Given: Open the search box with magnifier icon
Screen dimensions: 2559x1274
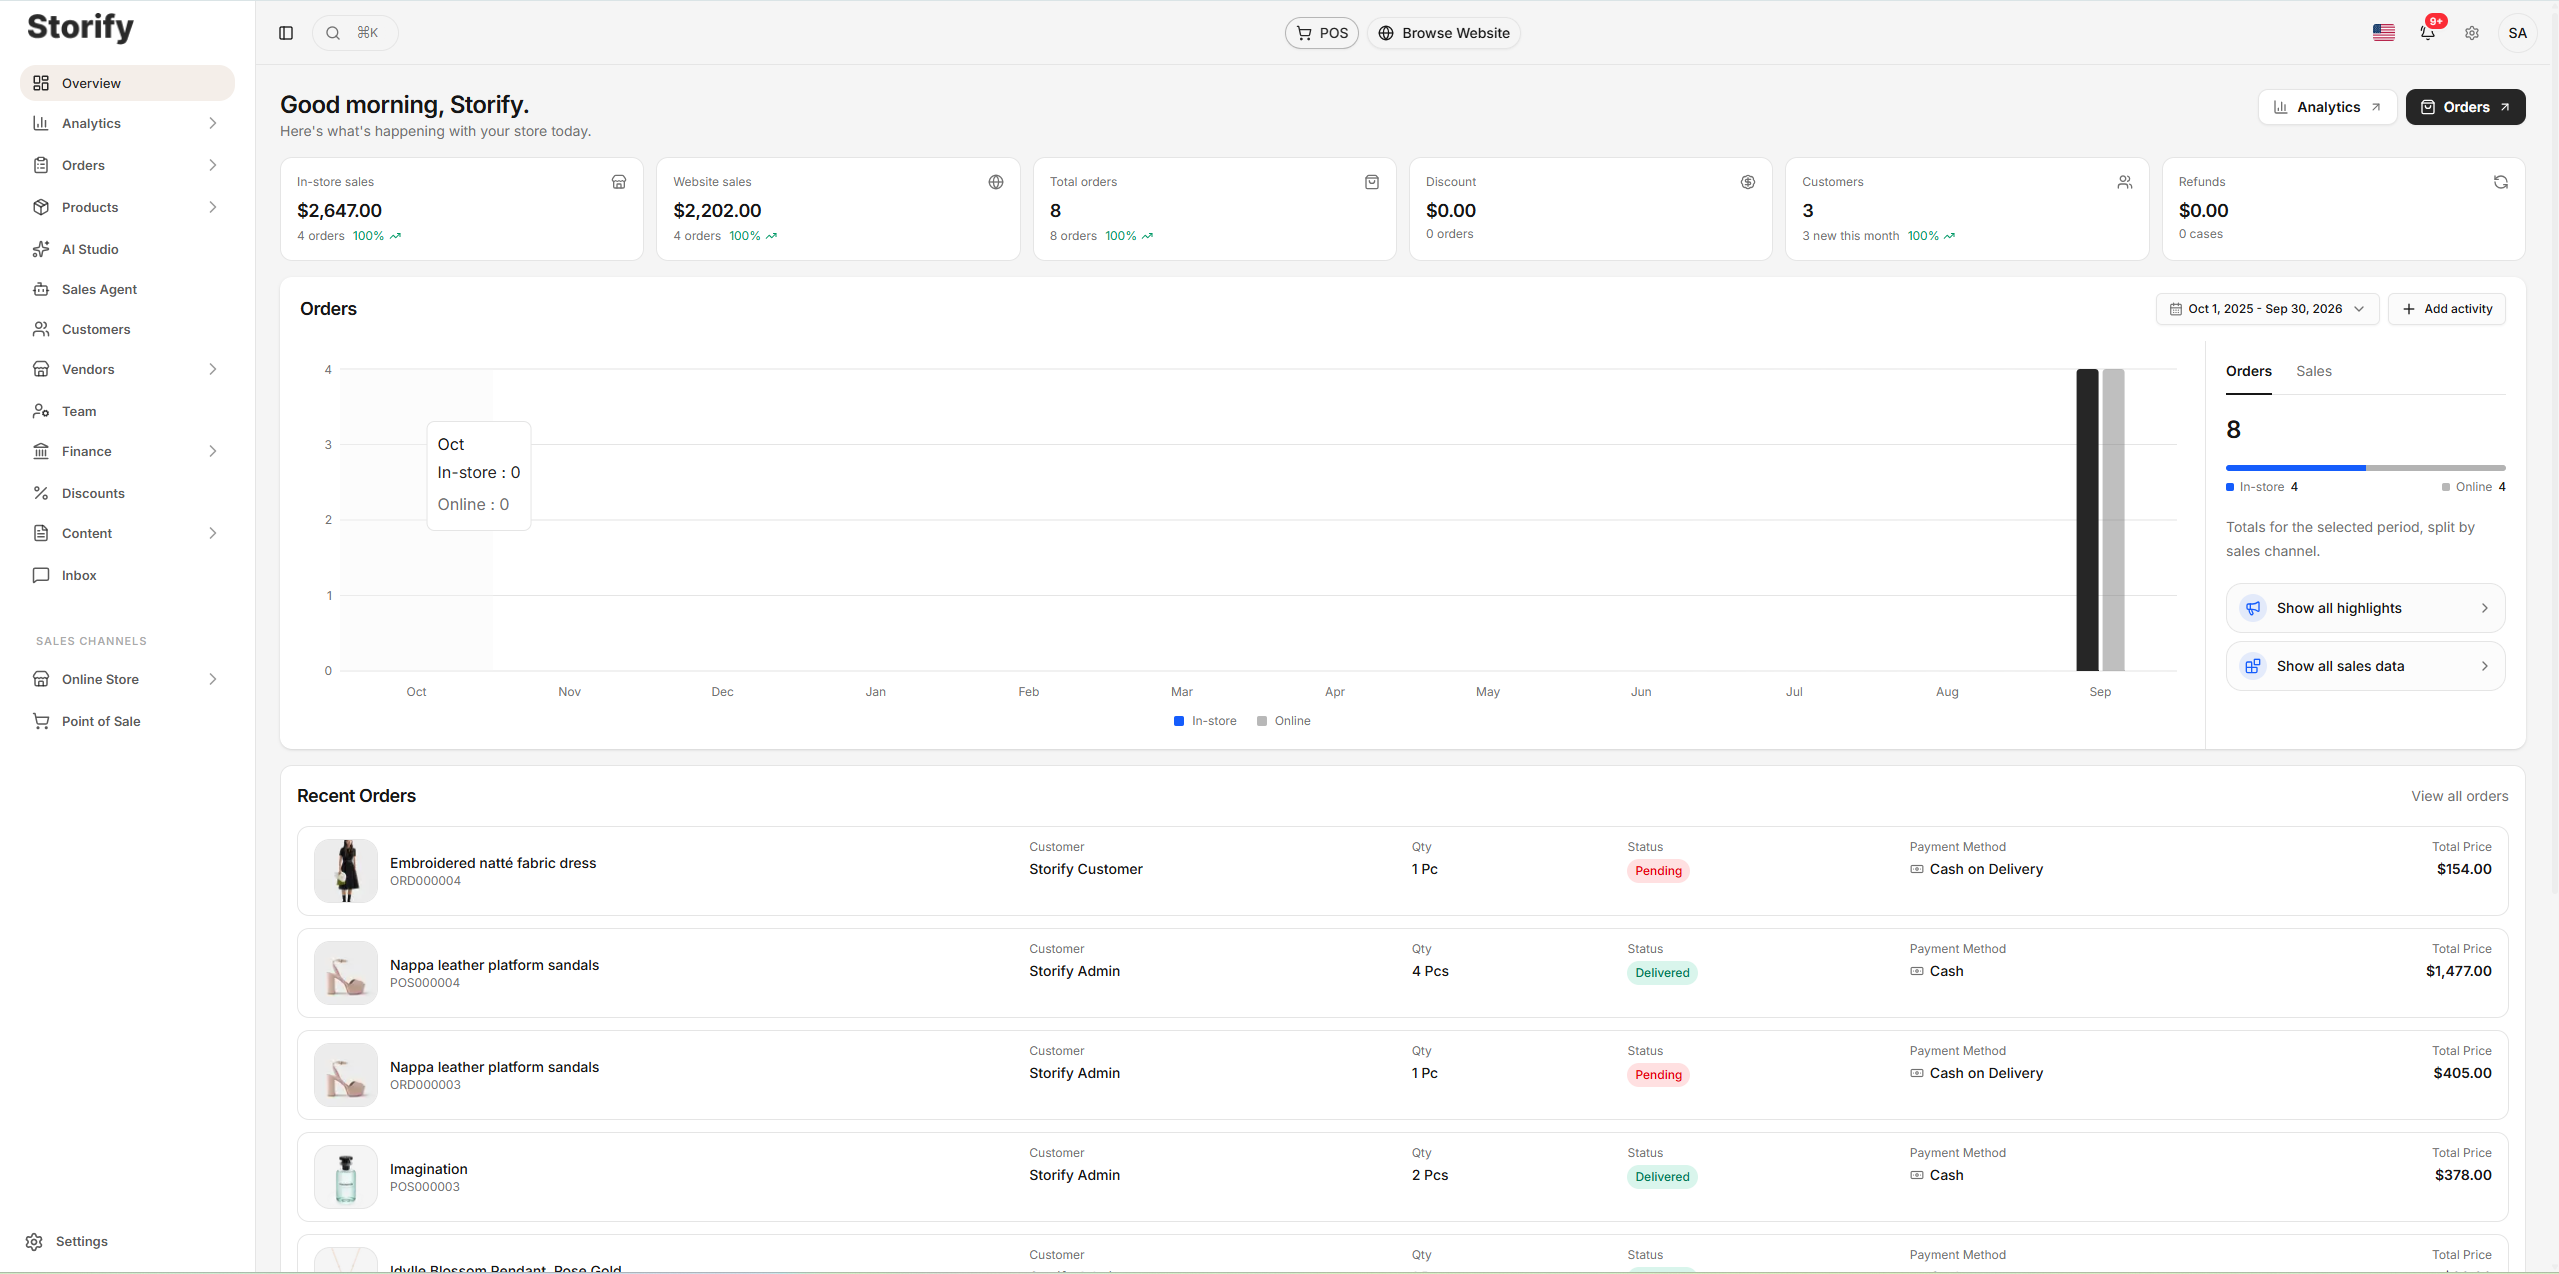Looking at the screenshot, I should point(355,33).
